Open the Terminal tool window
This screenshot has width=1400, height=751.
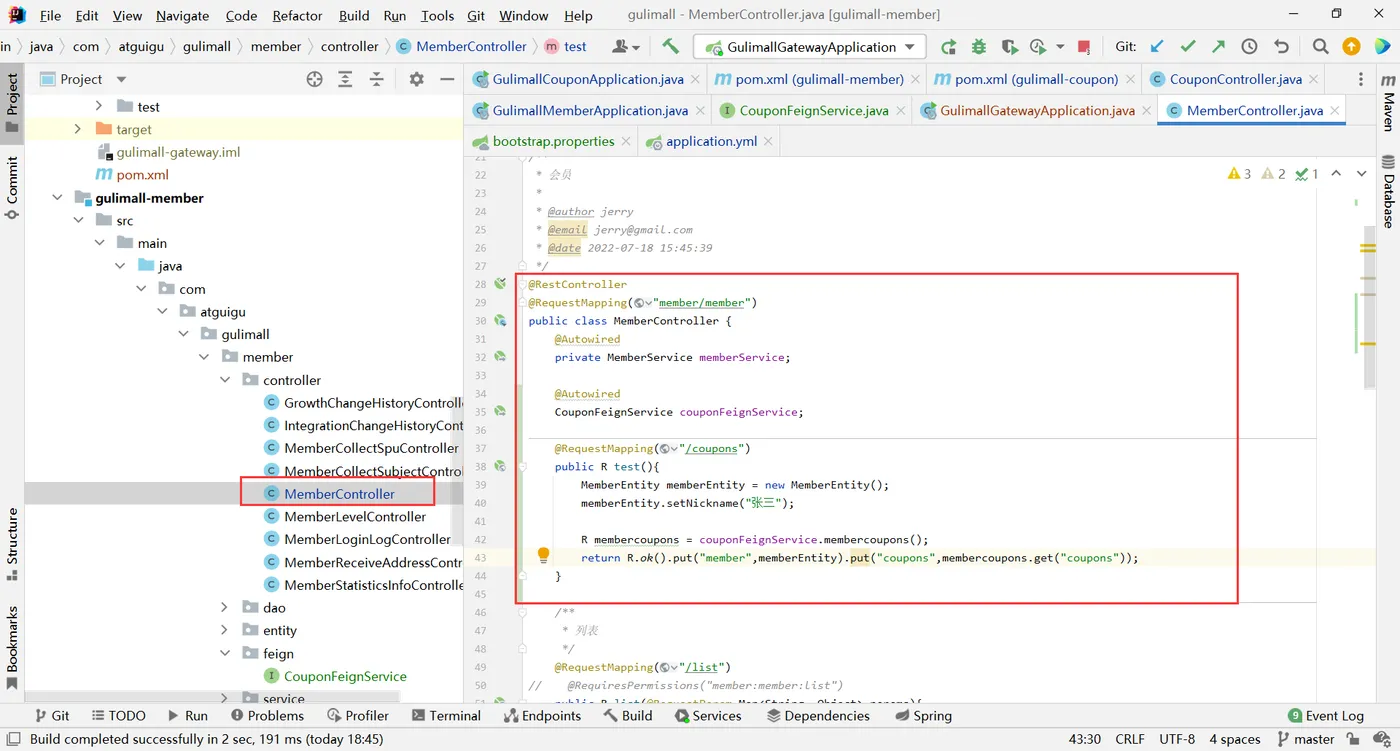[x=446, y=715]
